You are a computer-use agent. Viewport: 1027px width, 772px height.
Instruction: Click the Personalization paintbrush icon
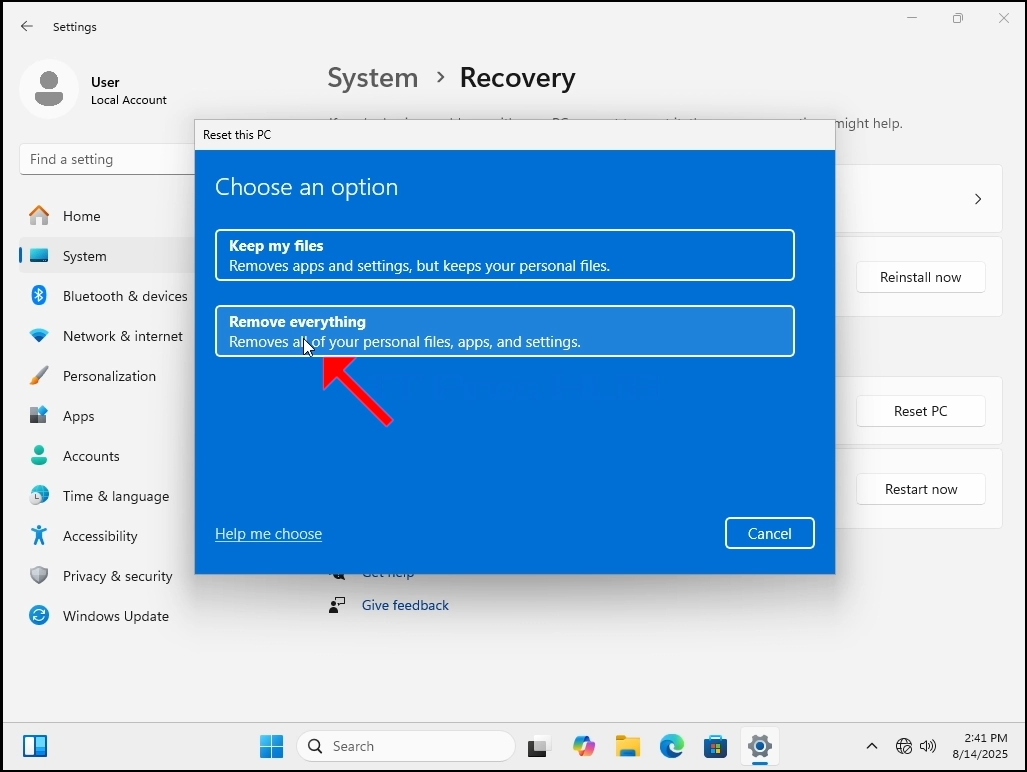tap(39, 375)
